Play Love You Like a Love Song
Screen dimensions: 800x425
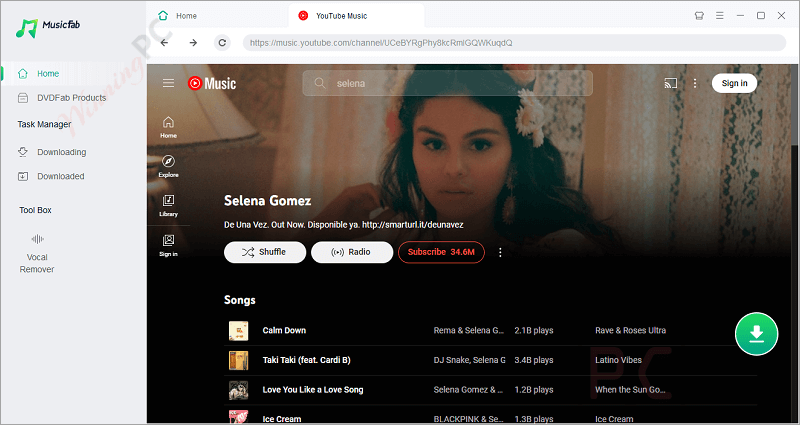[313, 390]
